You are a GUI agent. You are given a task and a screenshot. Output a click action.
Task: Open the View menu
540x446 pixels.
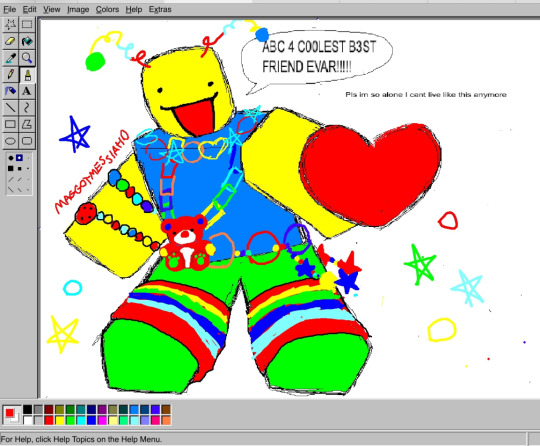pos(52,10)
